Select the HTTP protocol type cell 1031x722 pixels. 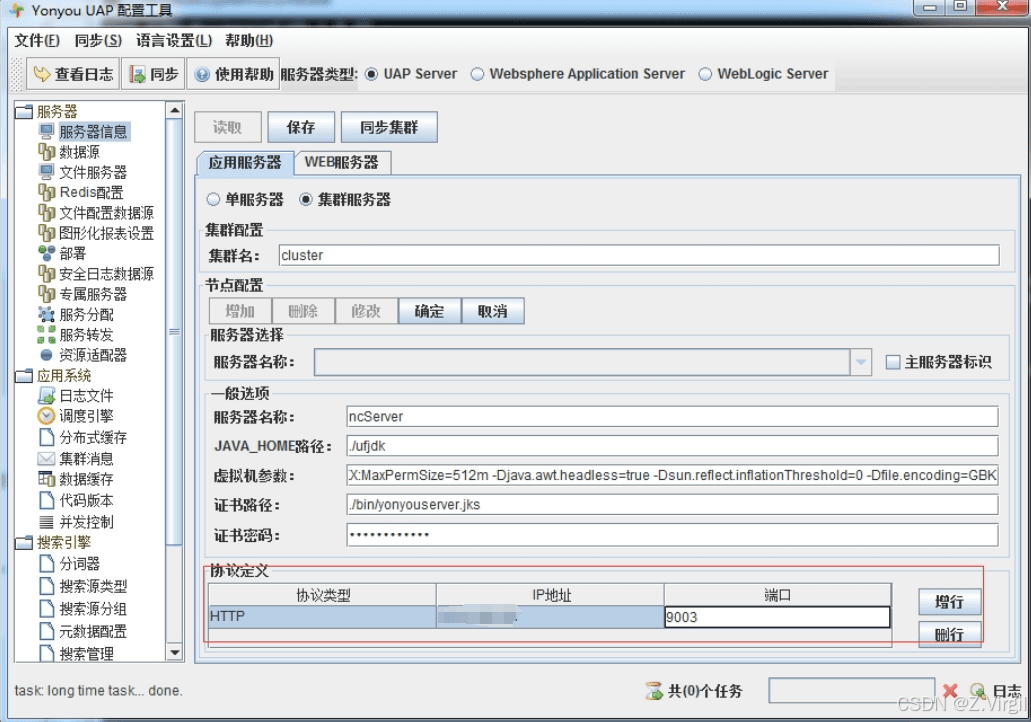click(322, 617)
